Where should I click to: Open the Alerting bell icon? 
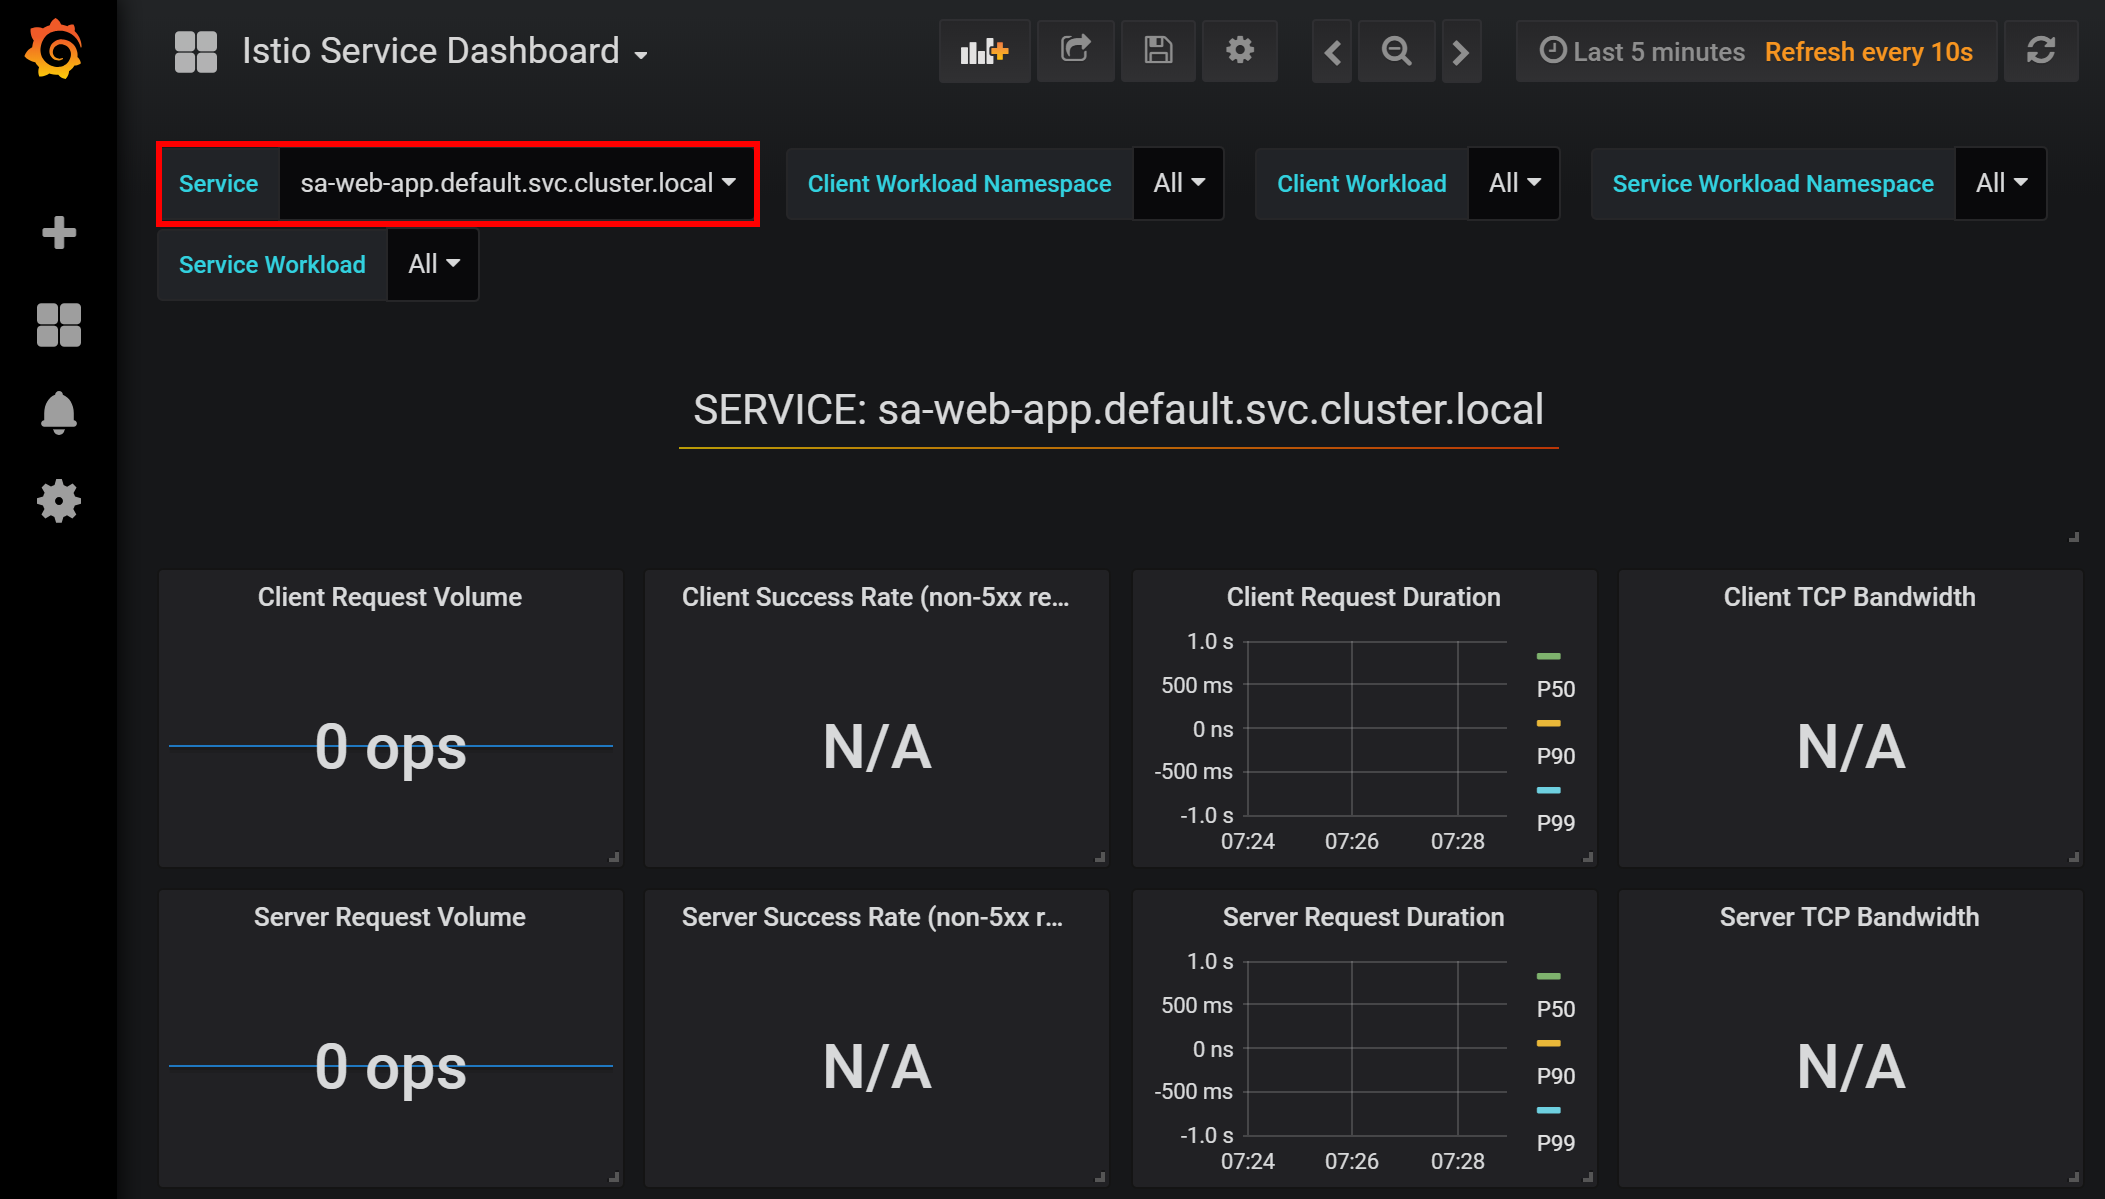pyautogui.click(x=59, y=412)
